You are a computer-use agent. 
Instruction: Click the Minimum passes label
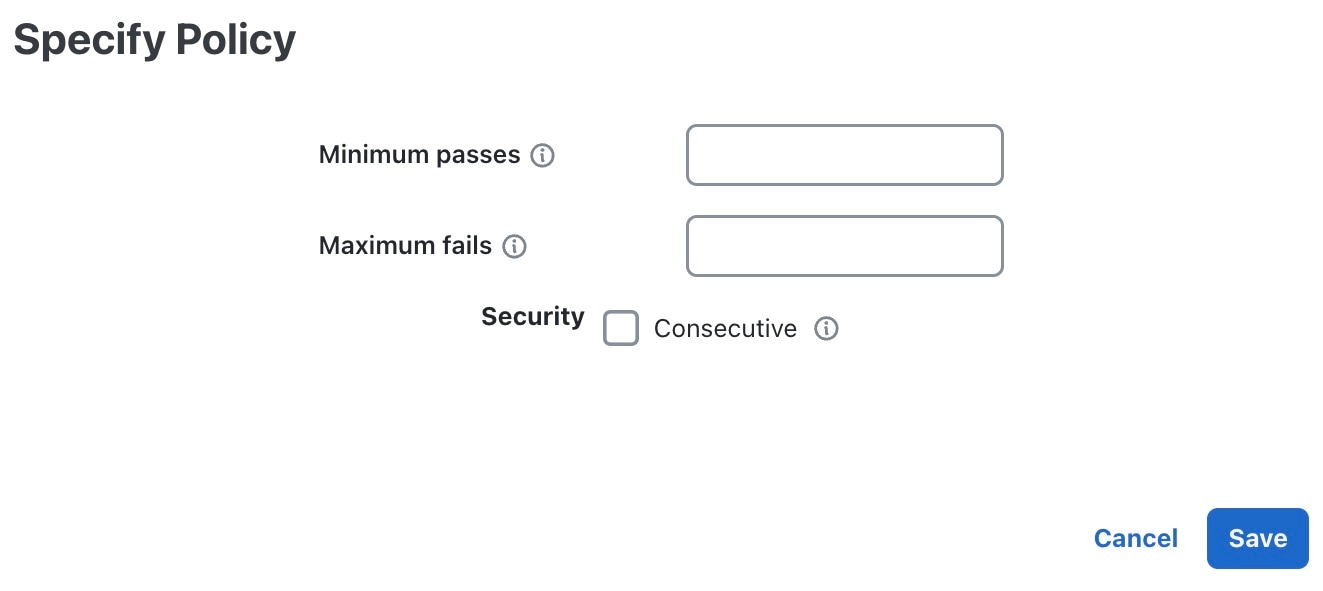click(x=420, y=155)
